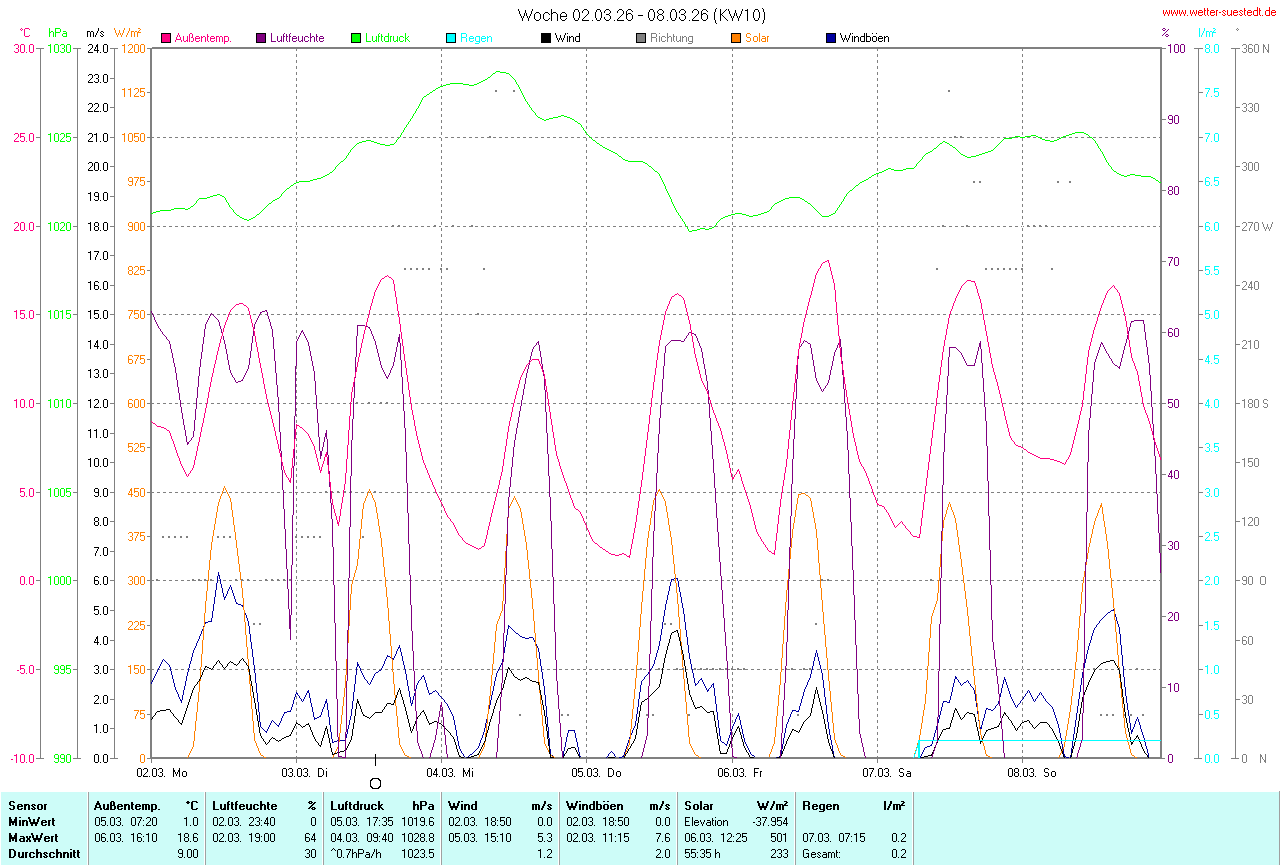Click the MaxWert row label
1280x865 pixels.
tap(34, 837)
